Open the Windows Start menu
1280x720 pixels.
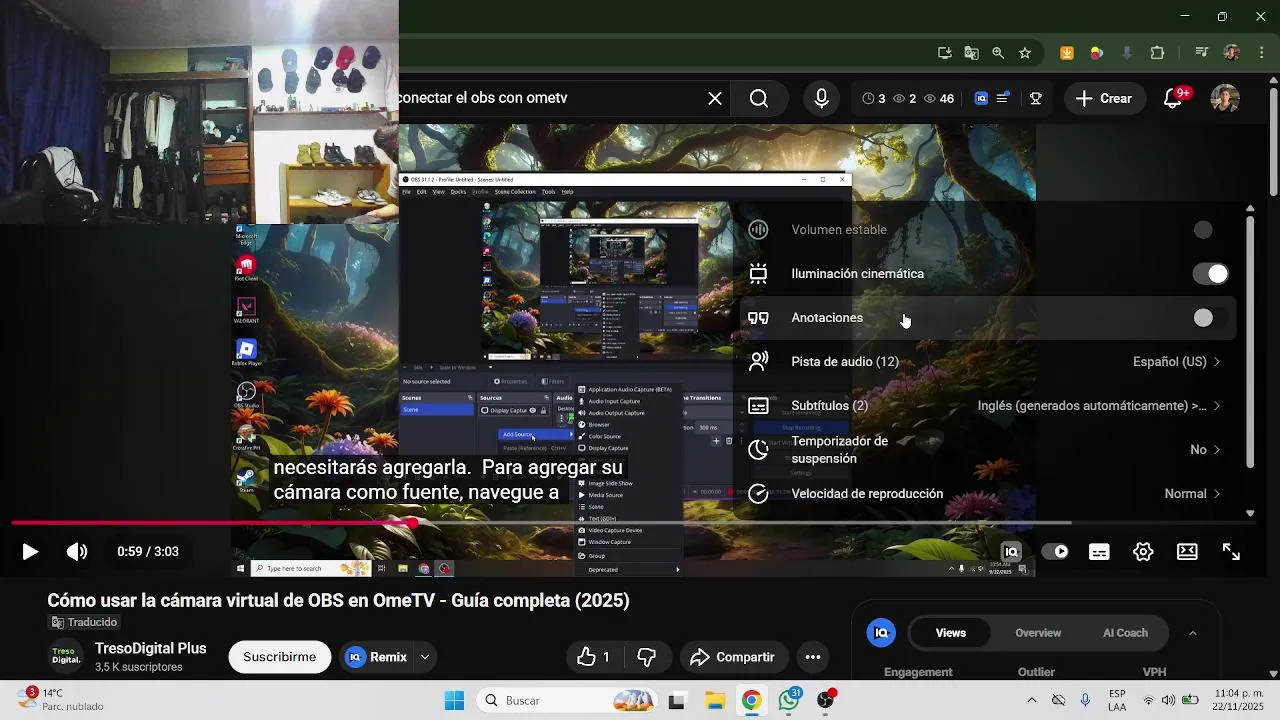pos(454,700)
